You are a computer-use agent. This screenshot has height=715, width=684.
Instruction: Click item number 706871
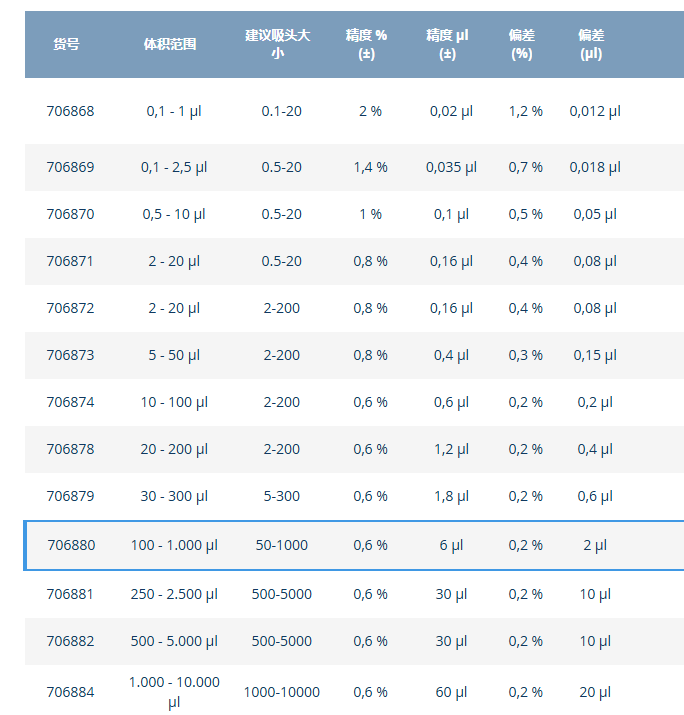coord(70,261)
